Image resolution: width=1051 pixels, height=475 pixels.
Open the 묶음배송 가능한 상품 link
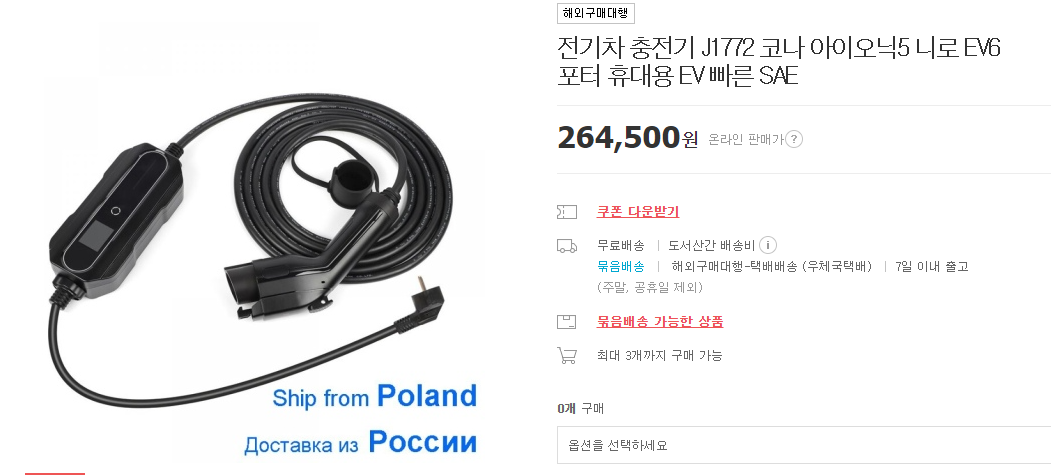coord(660,322)
